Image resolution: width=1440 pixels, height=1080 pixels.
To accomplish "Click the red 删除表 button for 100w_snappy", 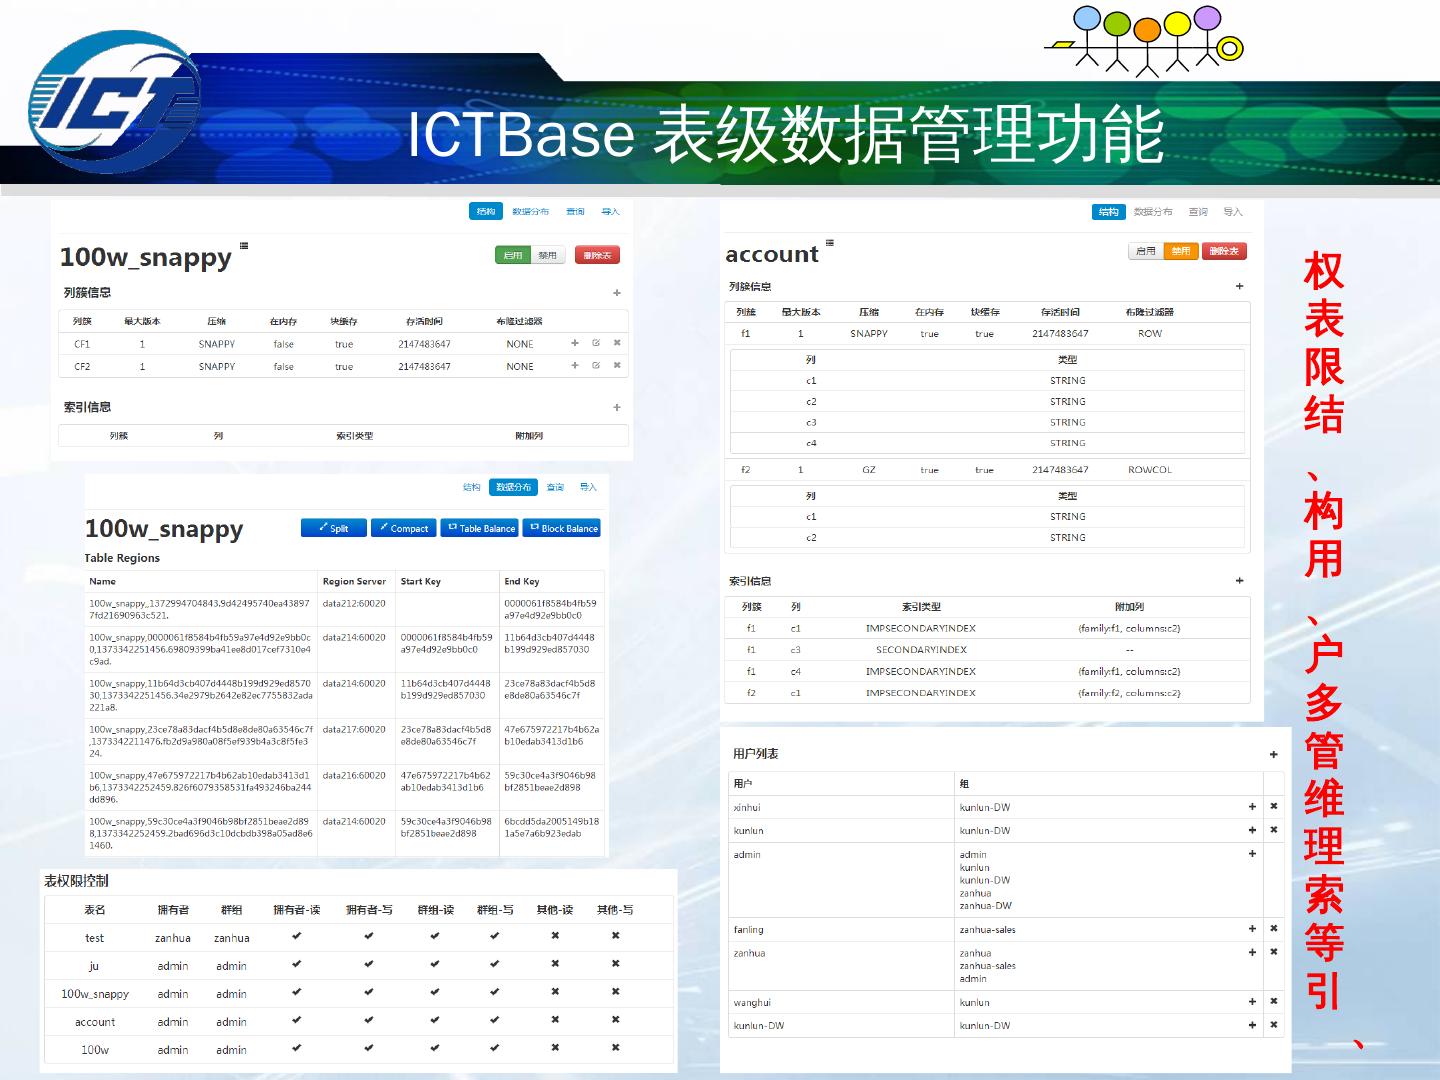I will (597, 255).
